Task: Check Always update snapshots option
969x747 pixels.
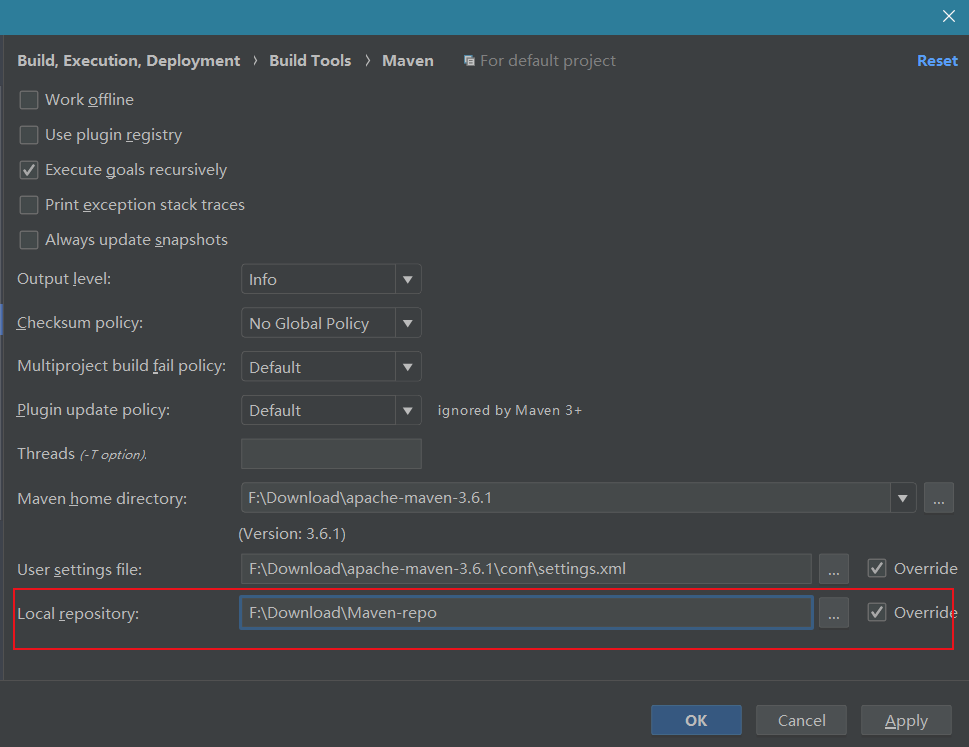Action: click(x=29, y=240)
